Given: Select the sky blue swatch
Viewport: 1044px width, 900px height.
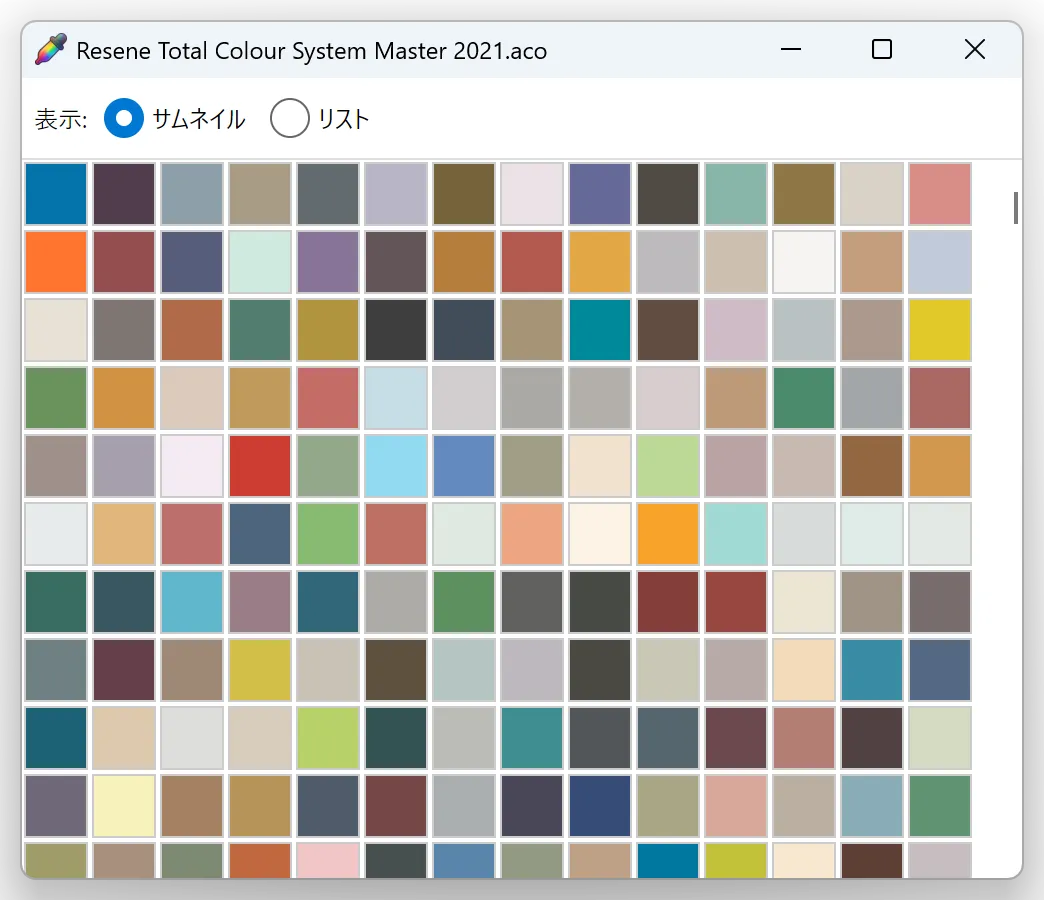Looking at the screenshot, I should pyautogui.click(x=396, y=466).
